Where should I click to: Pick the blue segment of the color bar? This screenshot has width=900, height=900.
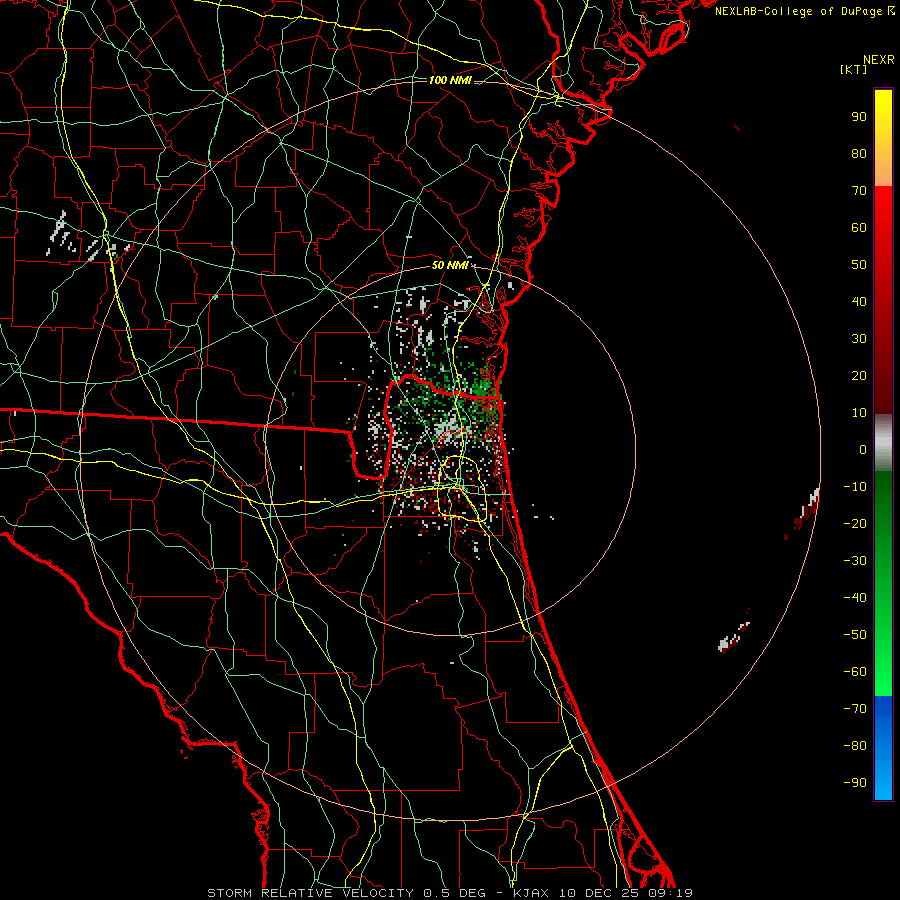(x=883, y=748)
